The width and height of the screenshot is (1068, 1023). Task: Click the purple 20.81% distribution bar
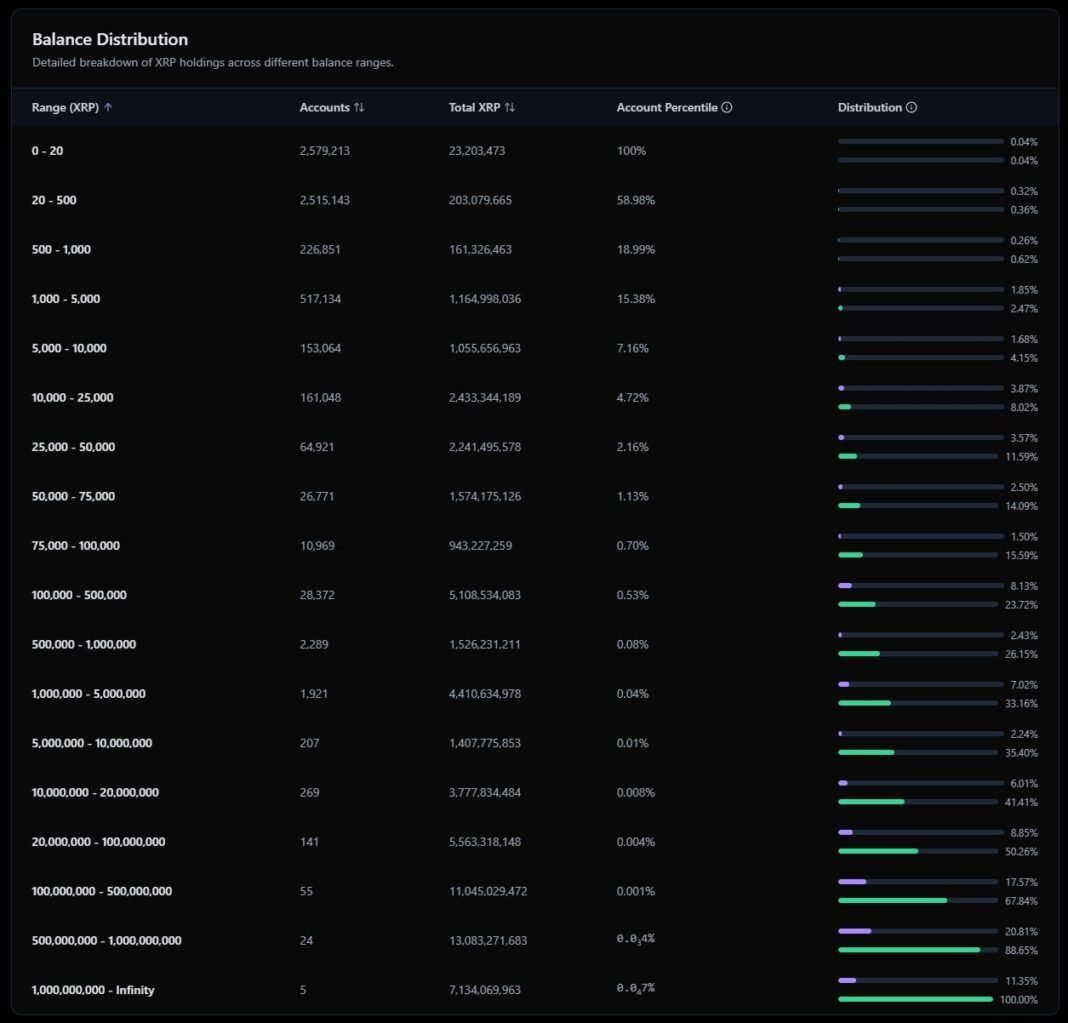(855, 931)
